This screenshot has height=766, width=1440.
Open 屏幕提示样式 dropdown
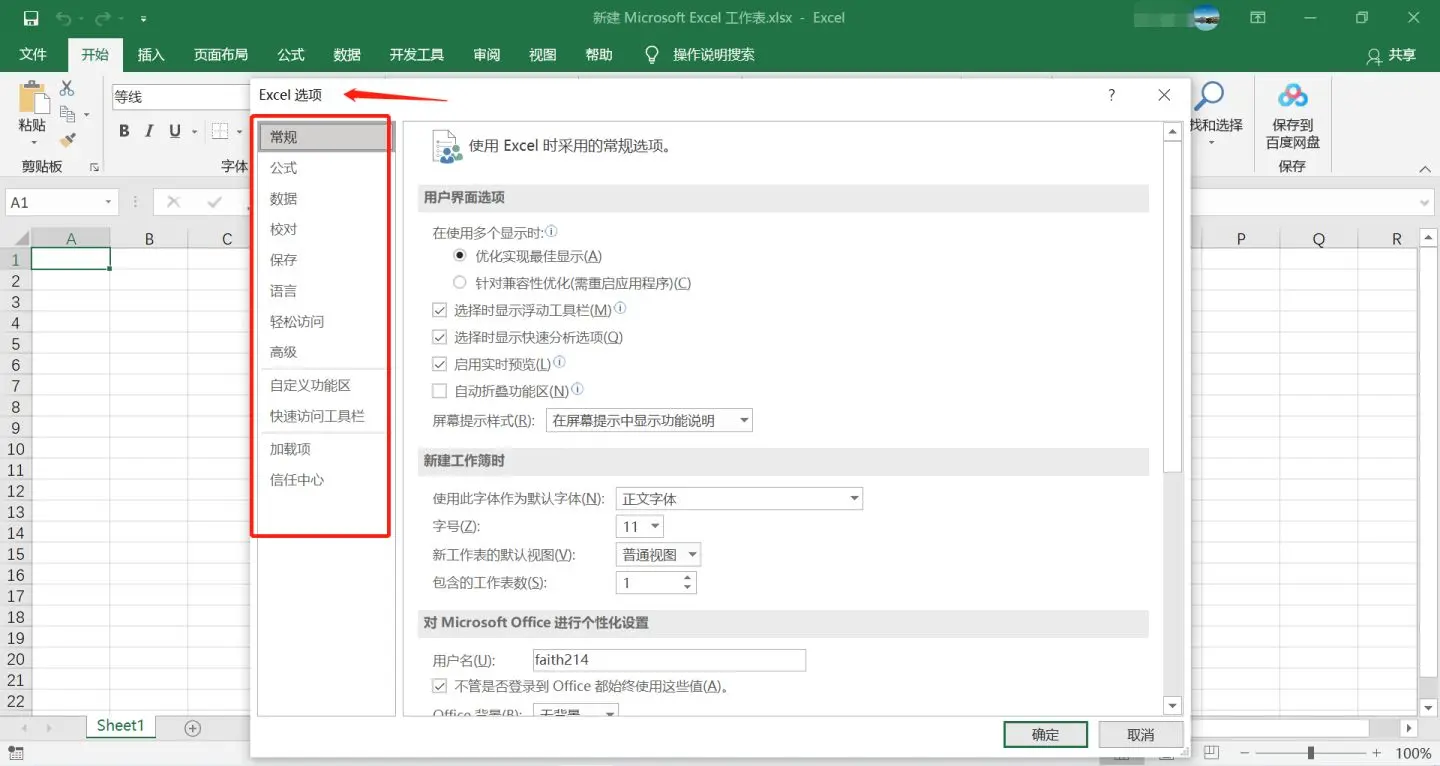coord(649,421)
